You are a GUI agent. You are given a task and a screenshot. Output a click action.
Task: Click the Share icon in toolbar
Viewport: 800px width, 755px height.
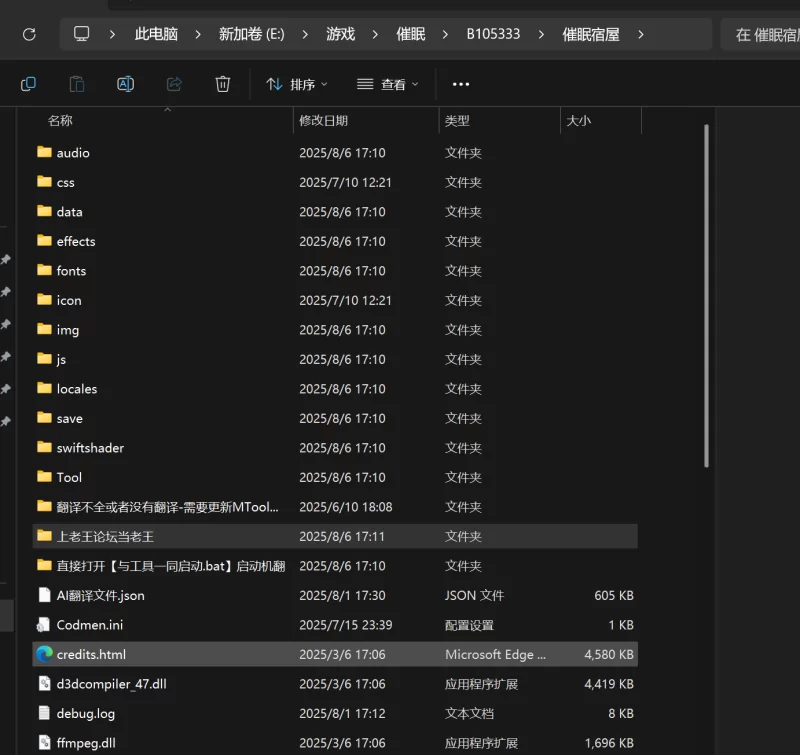click(174, 84)
